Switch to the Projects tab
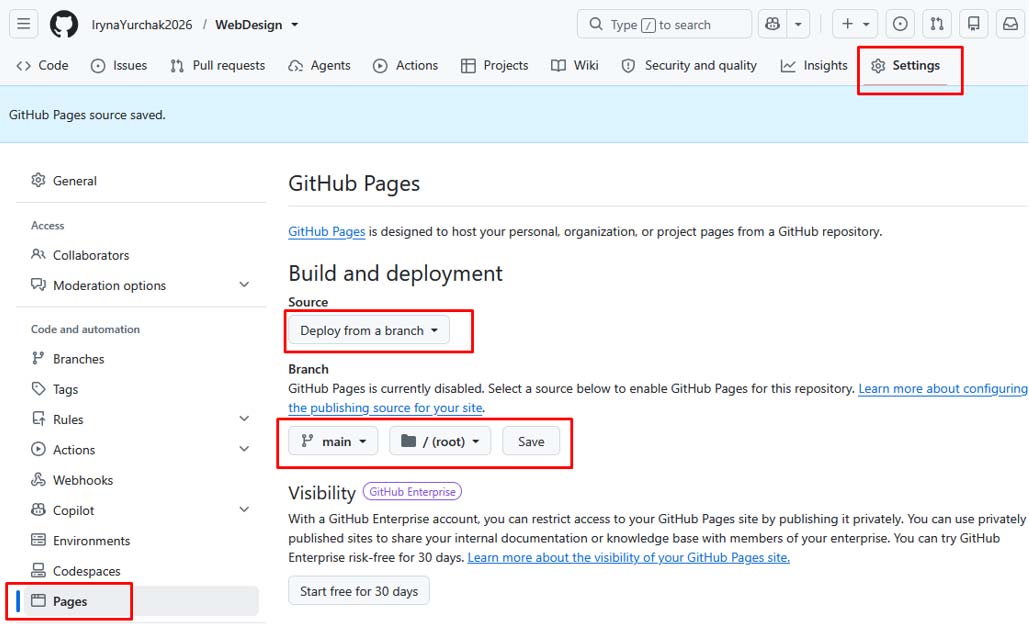This screenshot has height=626, width=1029. coord(495,66)
